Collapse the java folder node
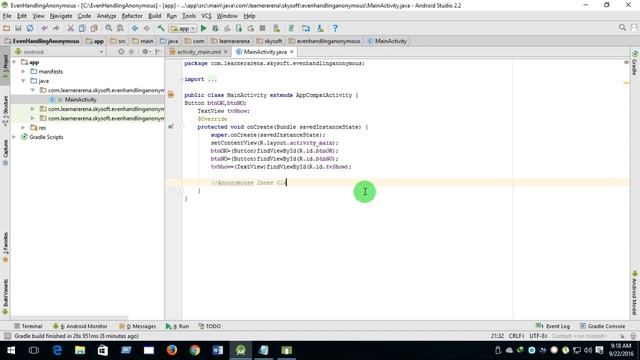Viewport: 640px width, 360px height. click(x=23, y=81)
